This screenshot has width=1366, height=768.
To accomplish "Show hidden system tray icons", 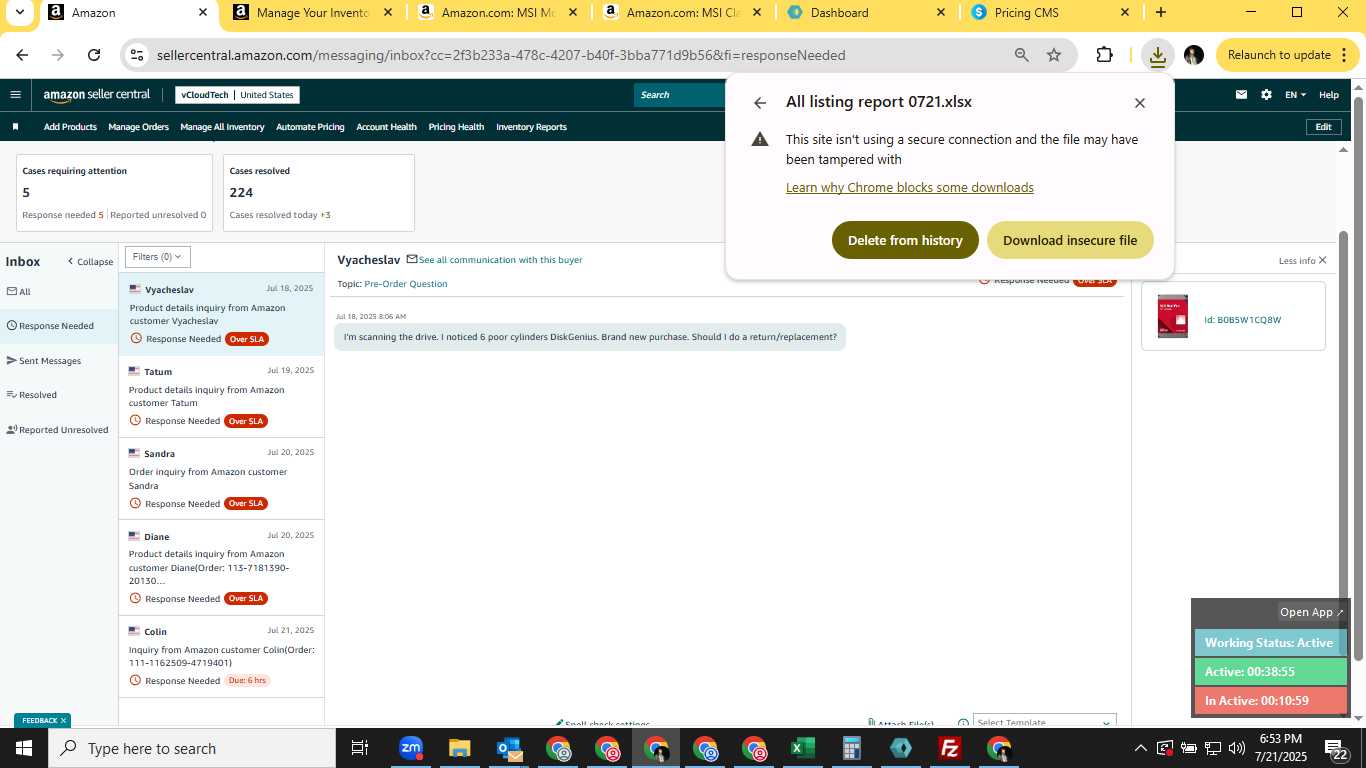I will click(1140, 748).
